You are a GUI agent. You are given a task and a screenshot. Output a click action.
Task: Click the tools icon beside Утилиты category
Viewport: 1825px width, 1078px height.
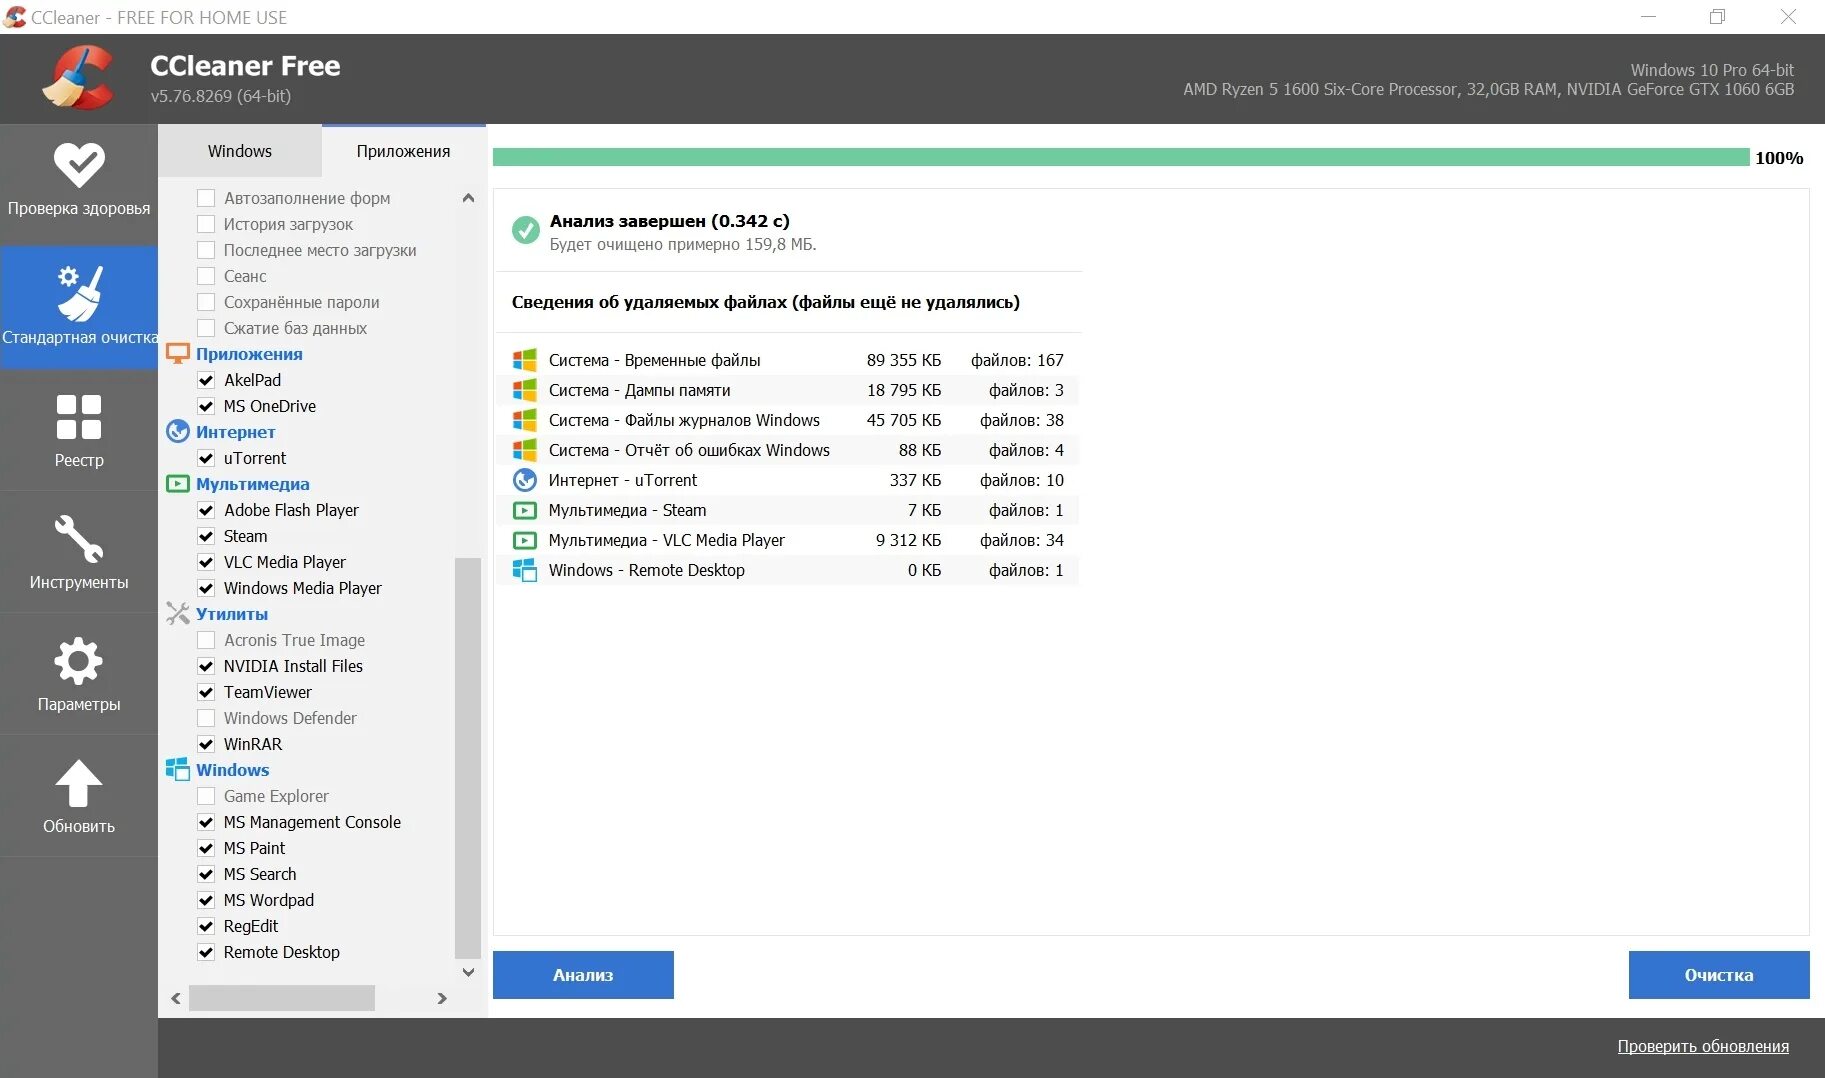[177, 614]
